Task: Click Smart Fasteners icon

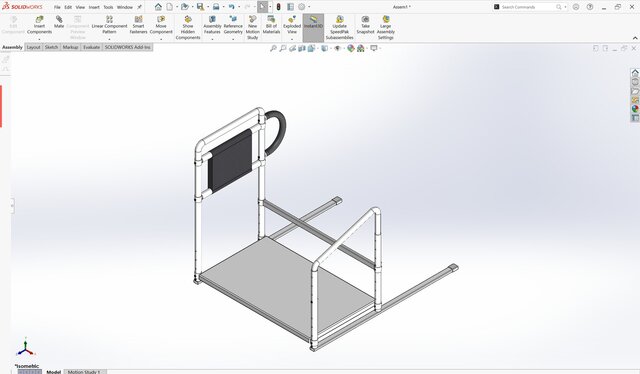Action: (138, 25)
